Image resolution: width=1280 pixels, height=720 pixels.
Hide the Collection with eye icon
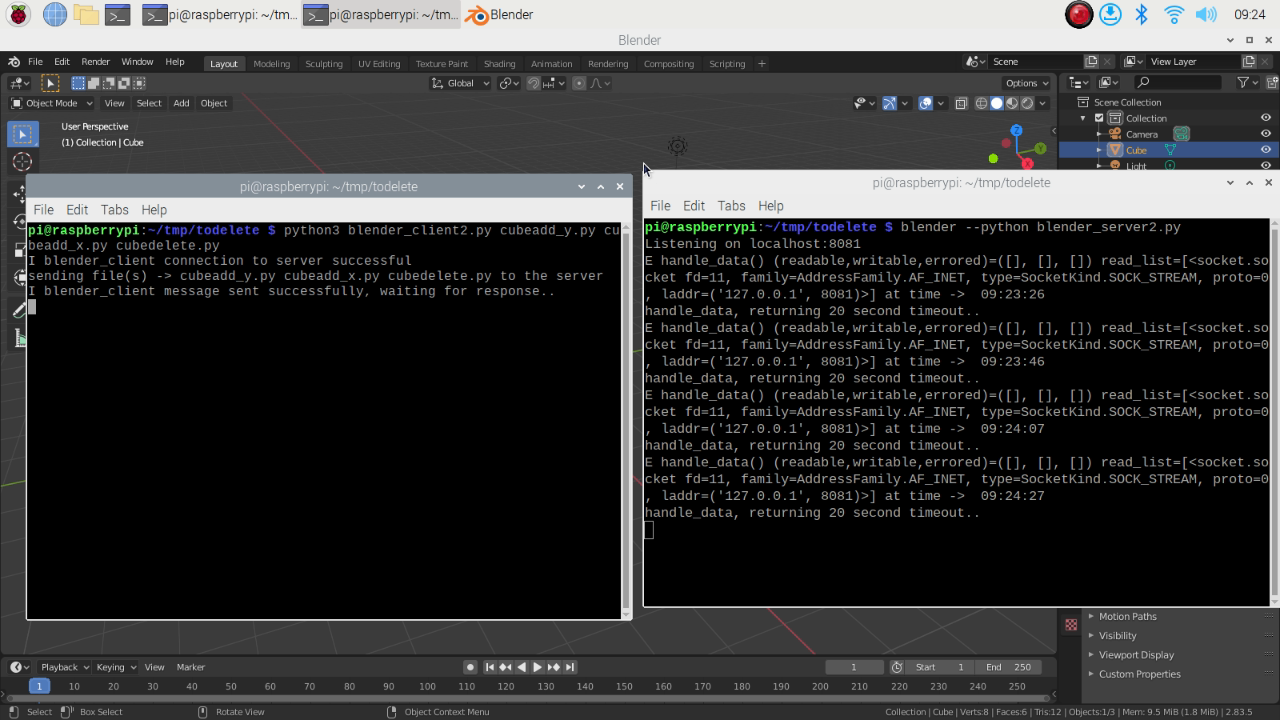(1265, 118)
